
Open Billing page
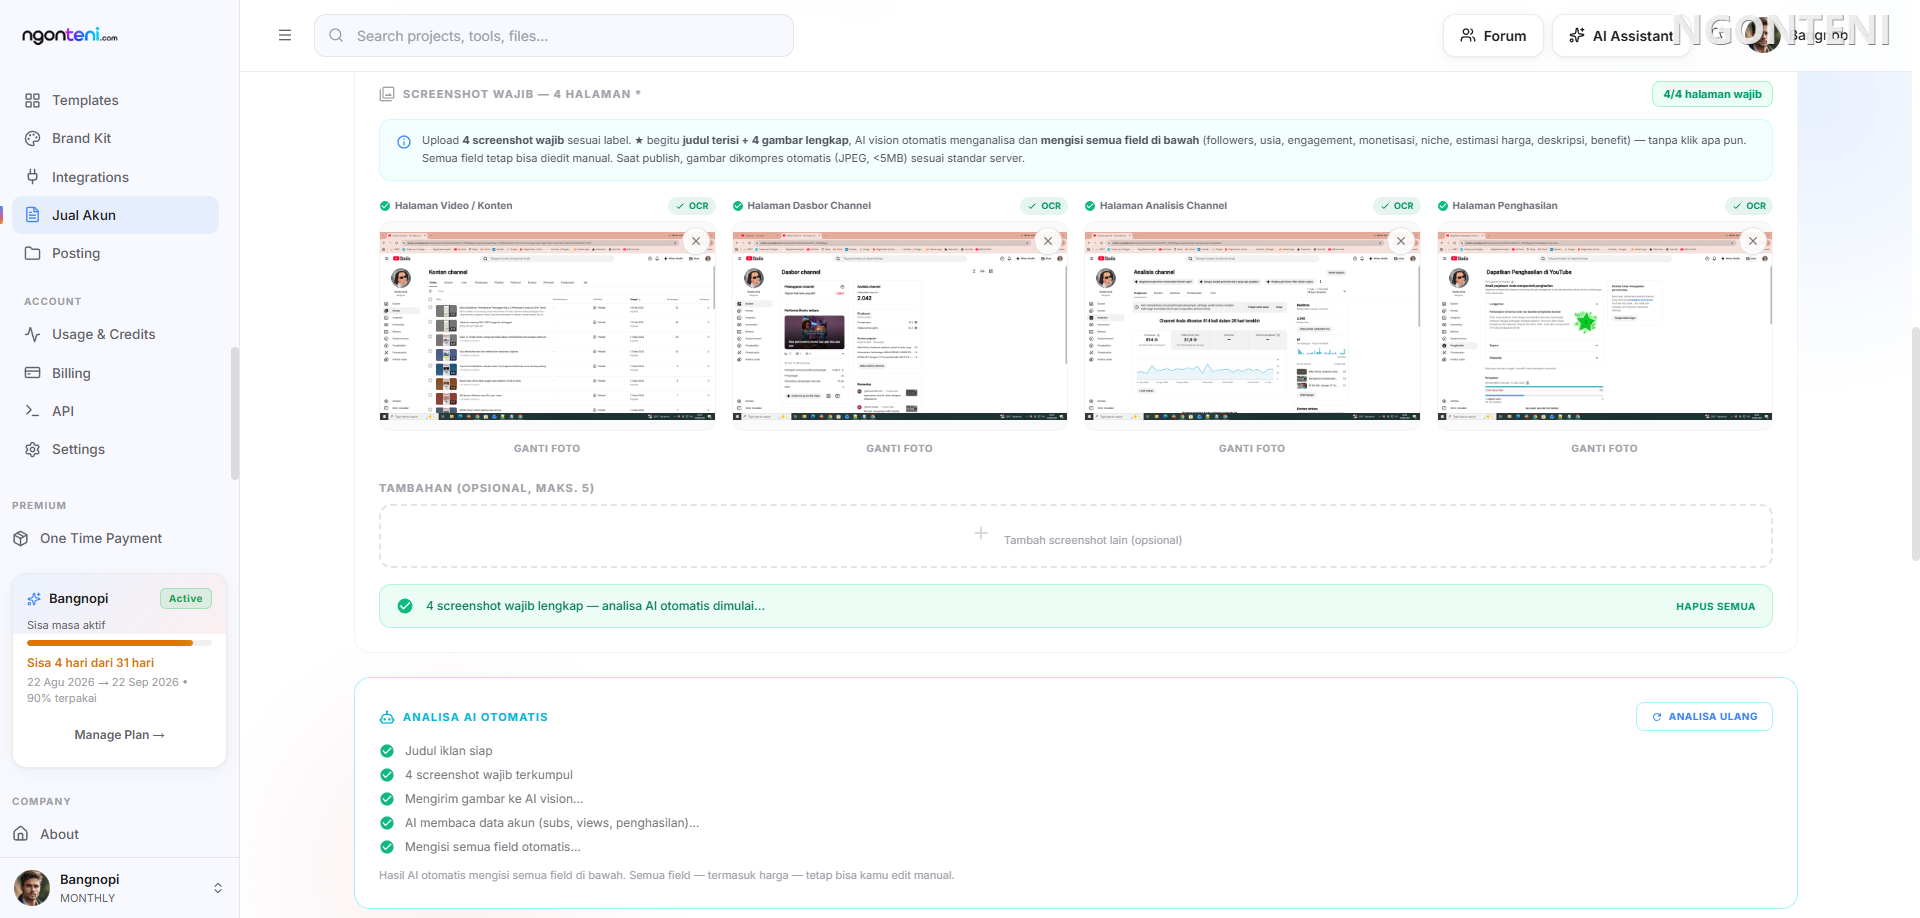pyautogui.click(x=116, y=373)
